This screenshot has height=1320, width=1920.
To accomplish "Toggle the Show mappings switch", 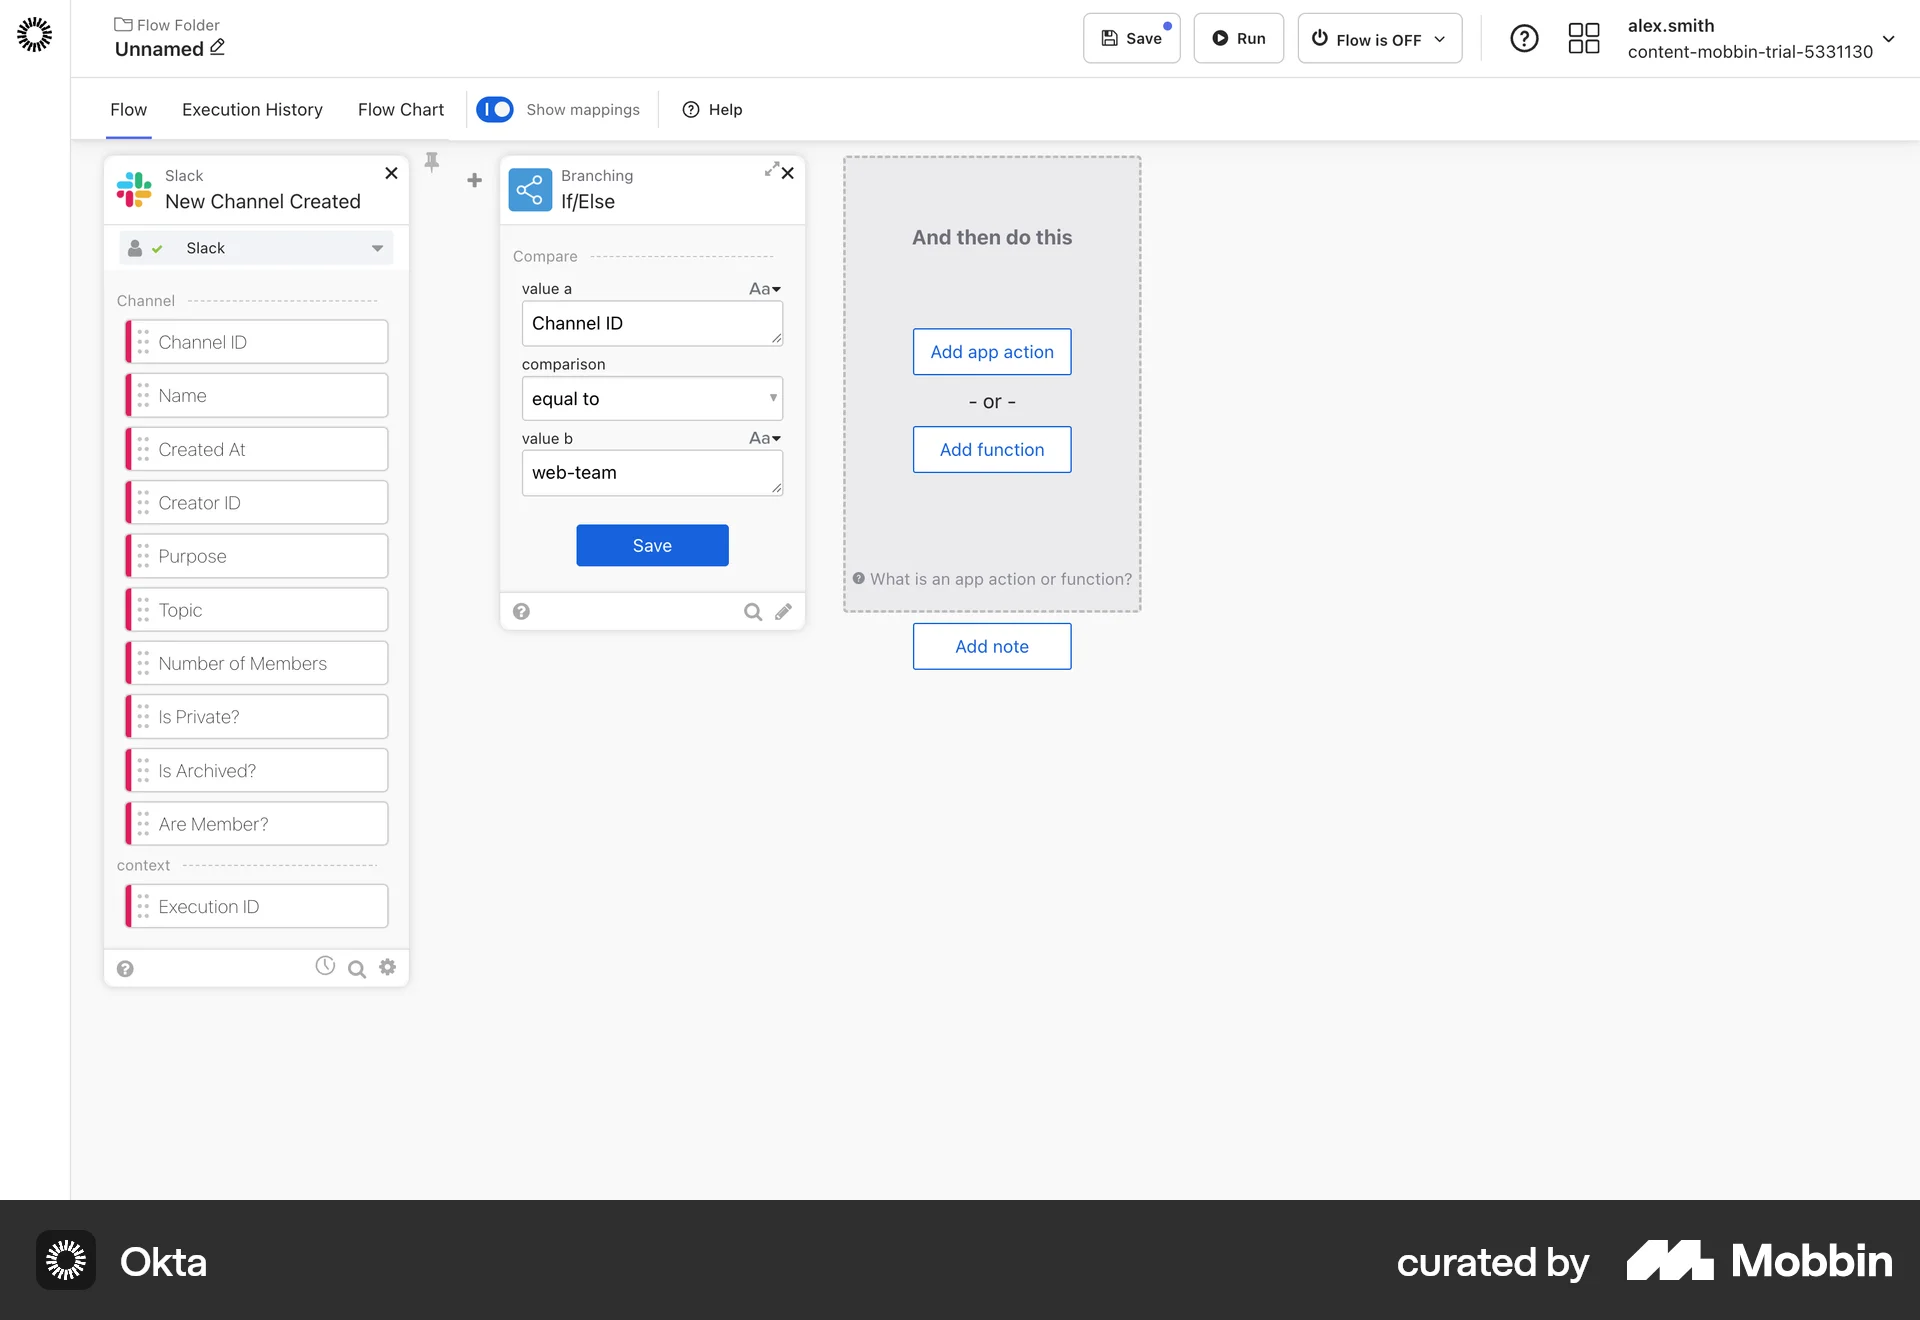I will (495, 109).
